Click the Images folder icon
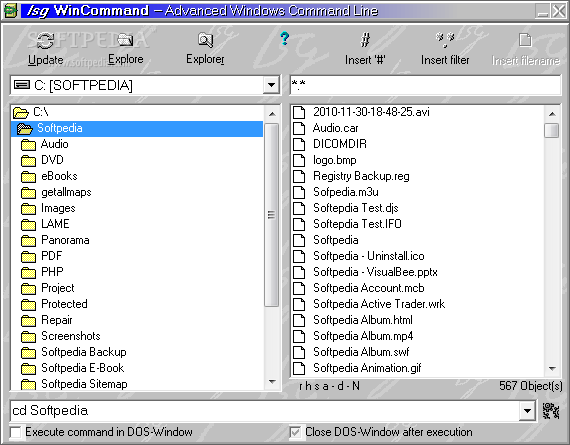Image resolution: width=570 pixels, height=445 pixels. pos(28,209)
